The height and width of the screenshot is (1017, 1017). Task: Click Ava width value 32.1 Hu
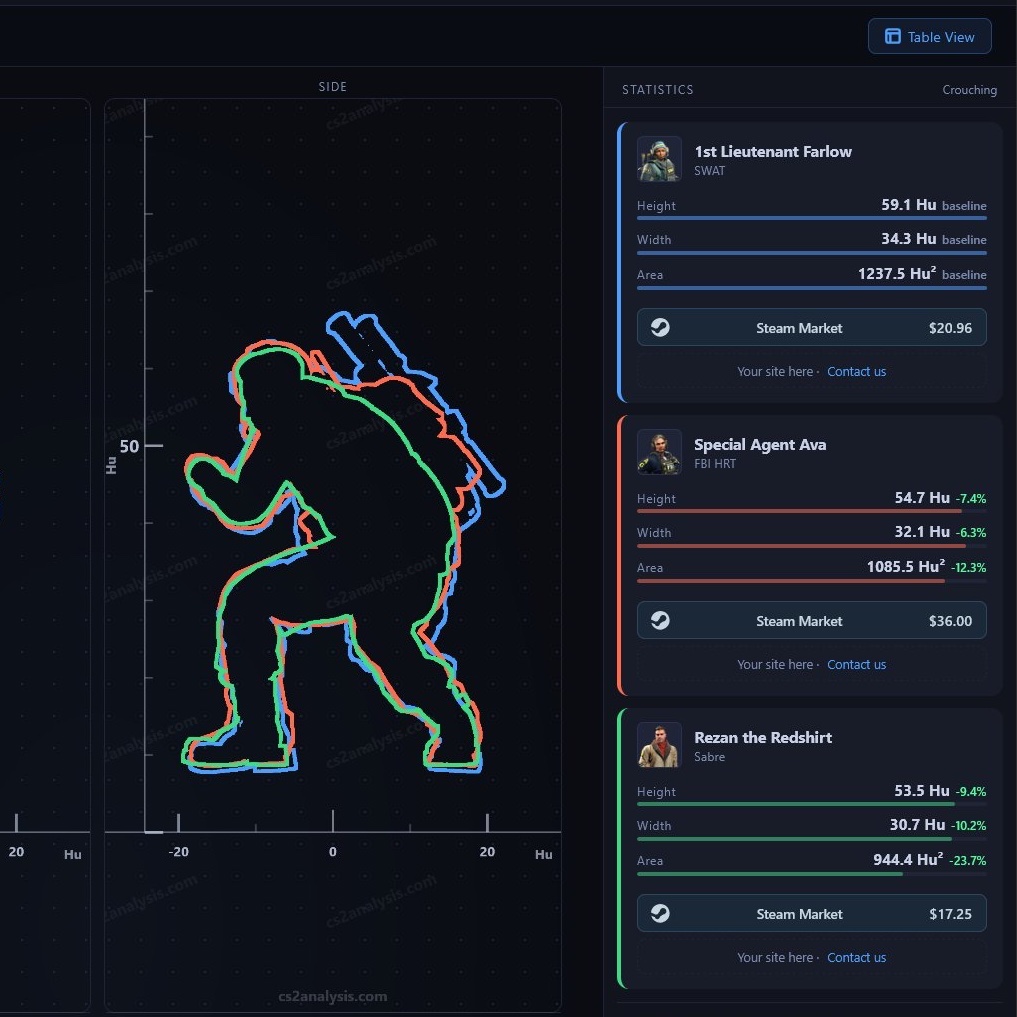coord(922,532)
